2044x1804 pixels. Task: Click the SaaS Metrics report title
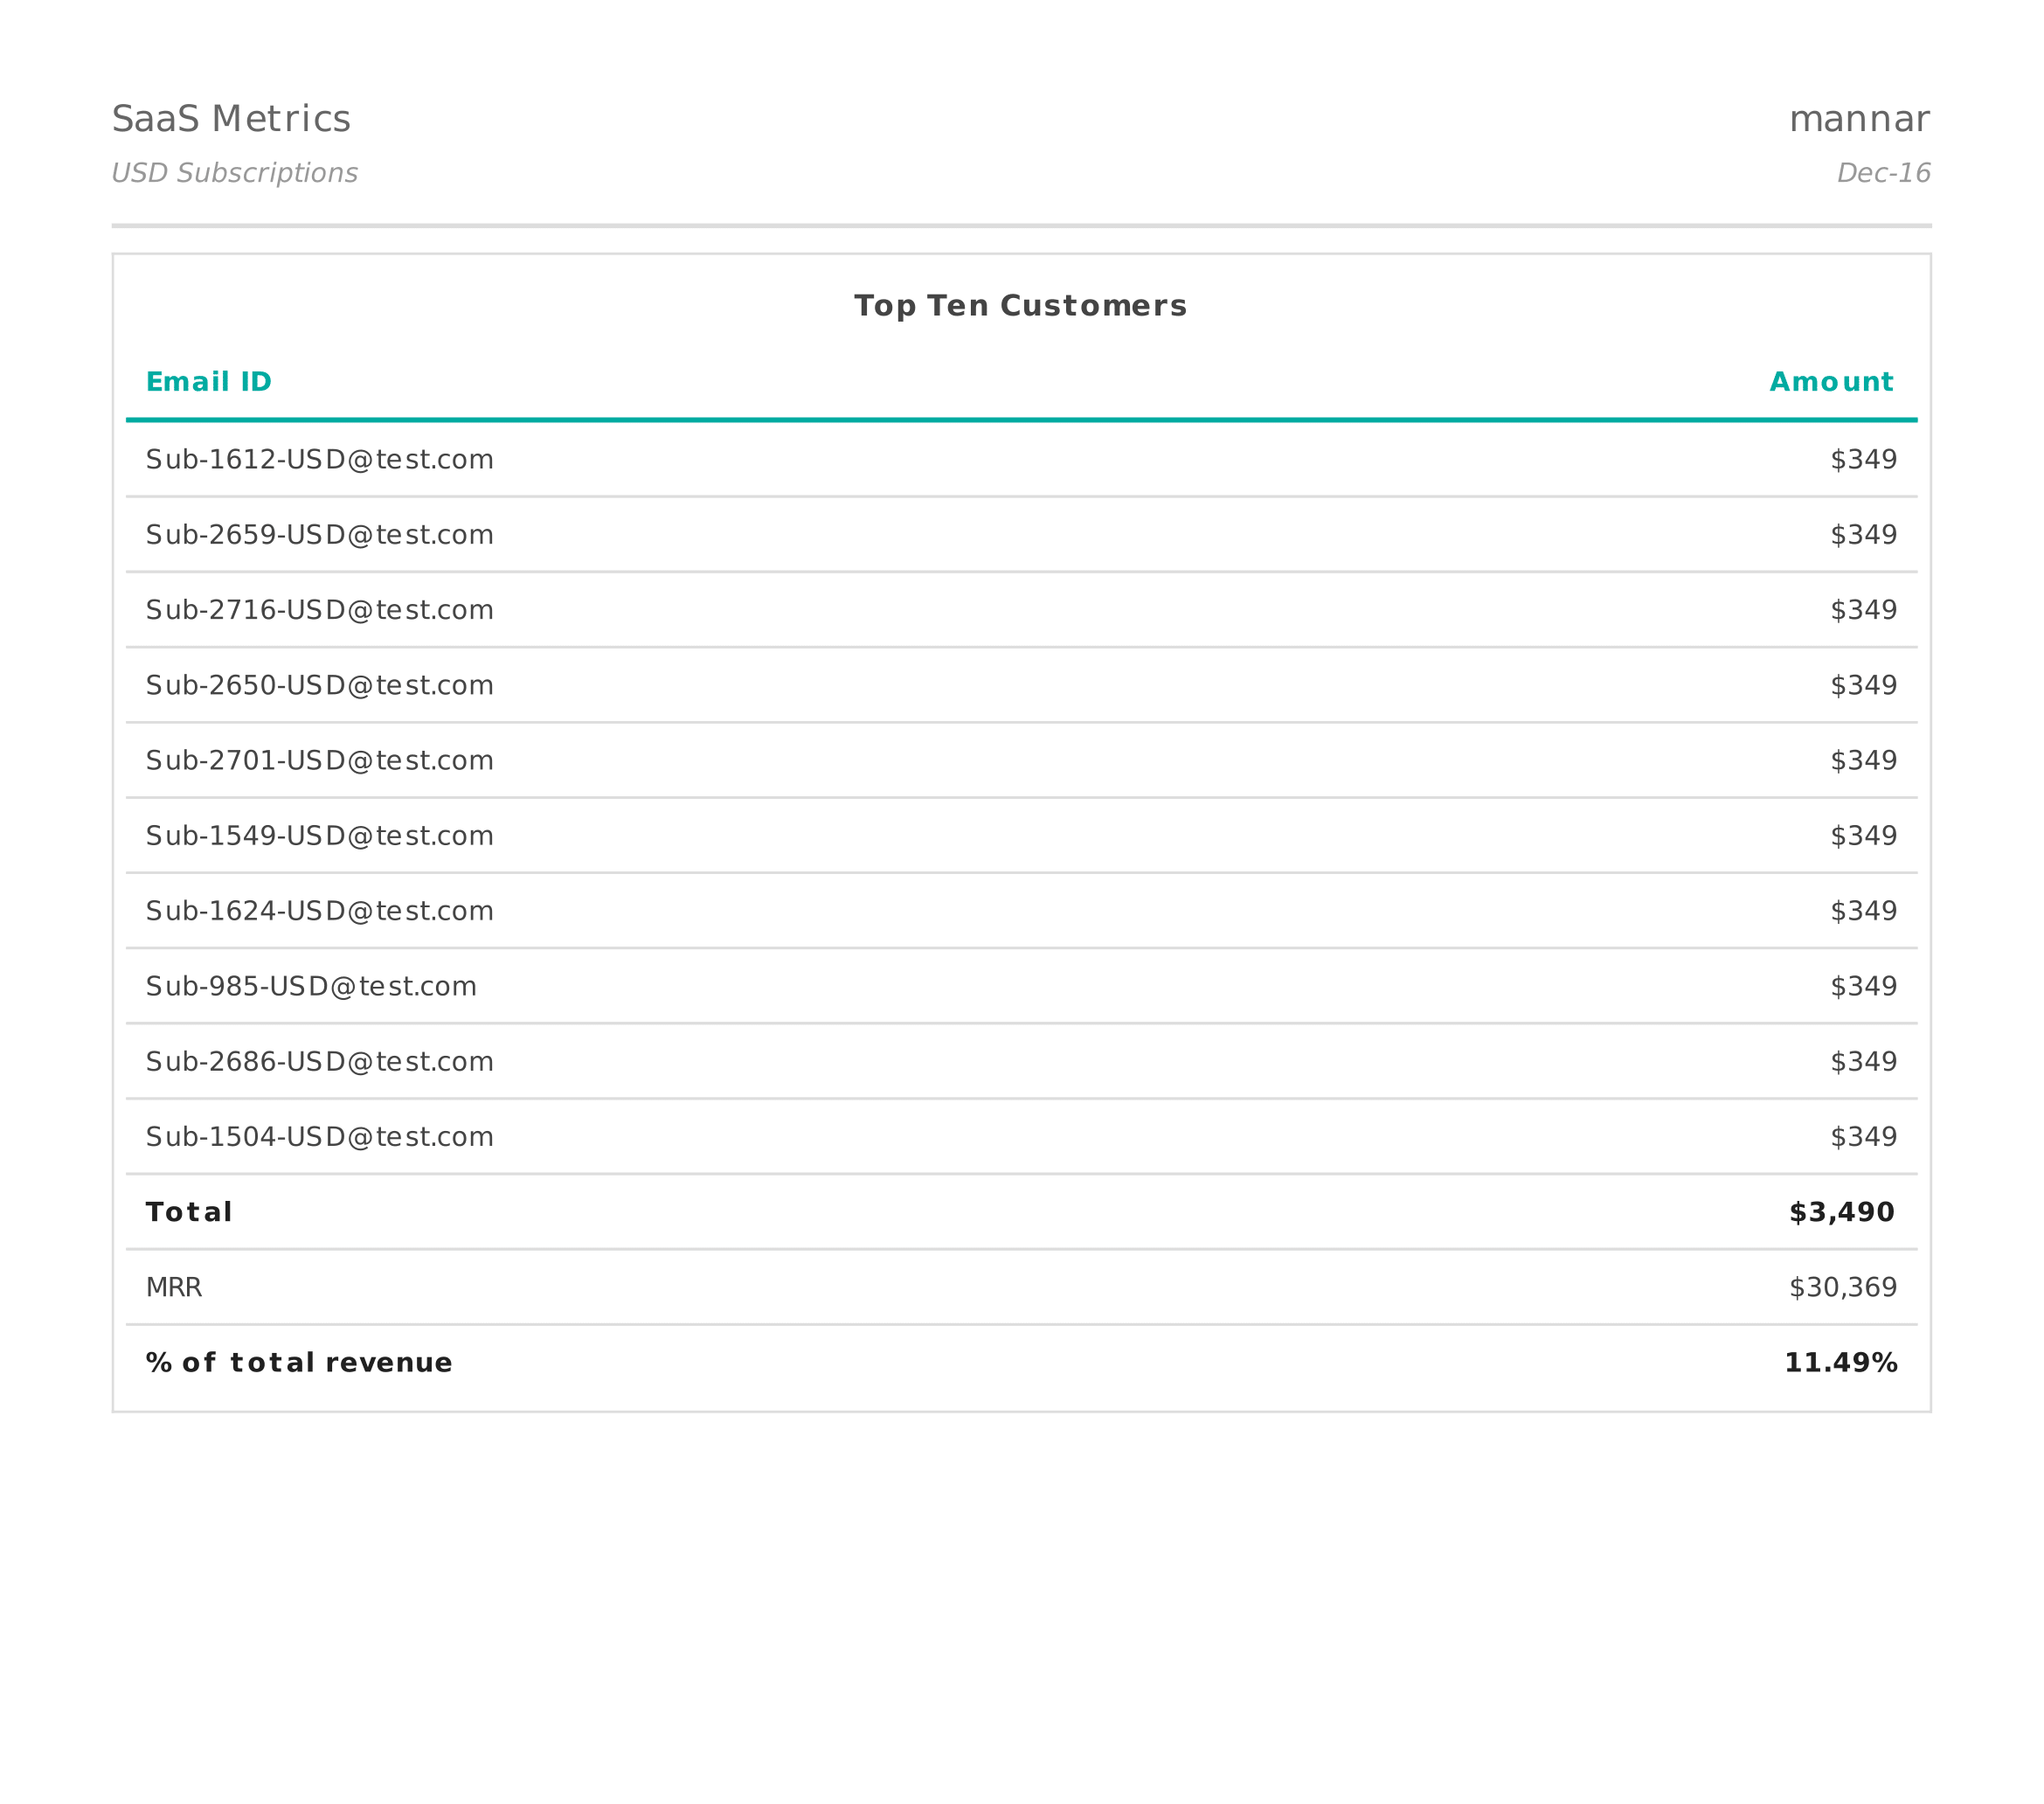pos(232,118)
